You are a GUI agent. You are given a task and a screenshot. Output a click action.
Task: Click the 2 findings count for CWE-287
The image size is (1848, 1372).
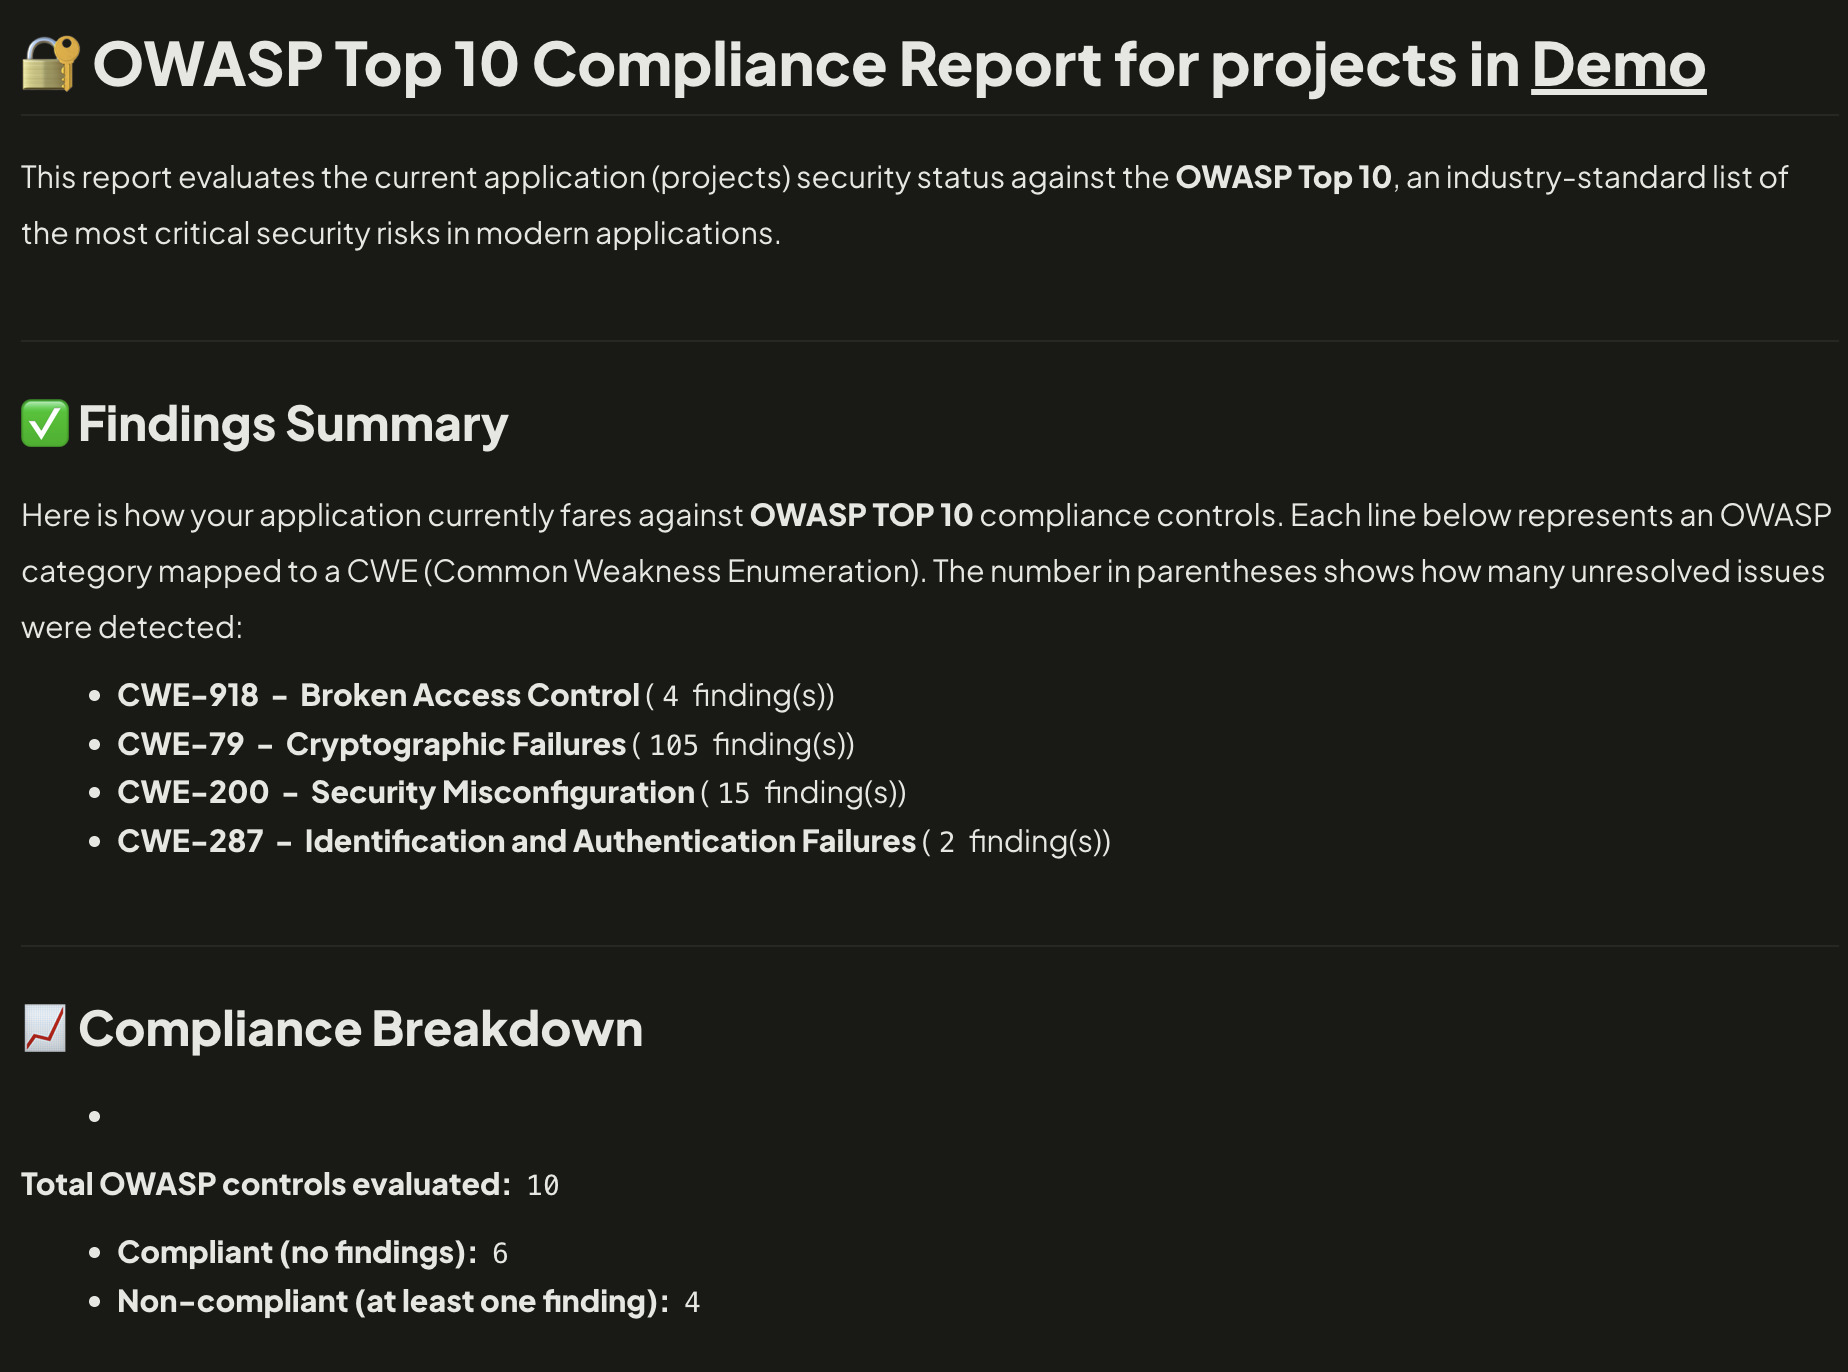946,842
